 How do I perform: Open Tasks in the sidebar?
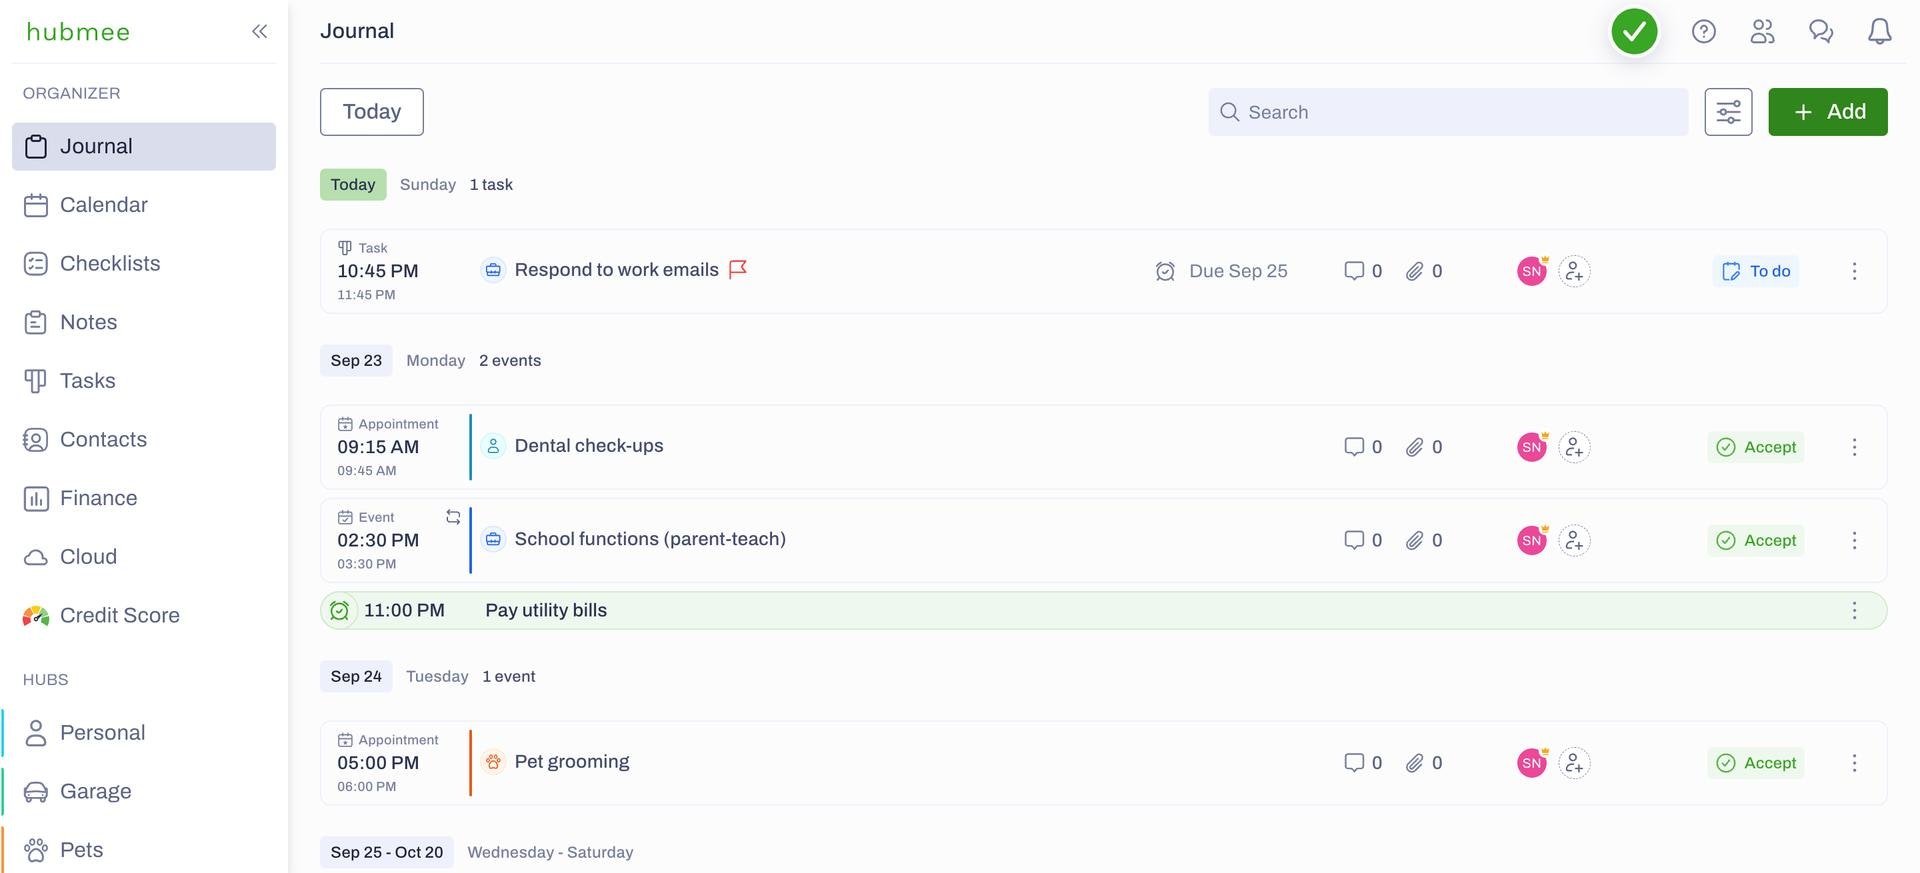click(x=144, y=381)
